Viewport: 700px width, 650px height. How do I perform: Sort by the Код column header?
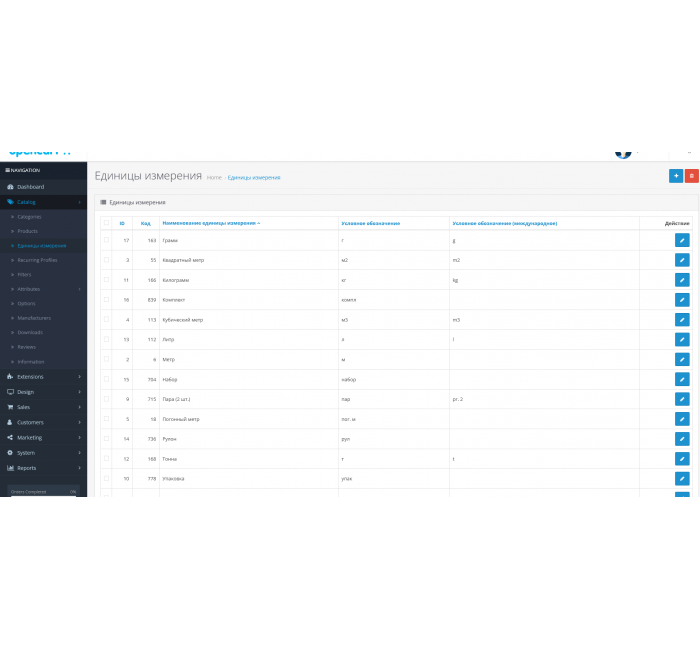[146, 223]
